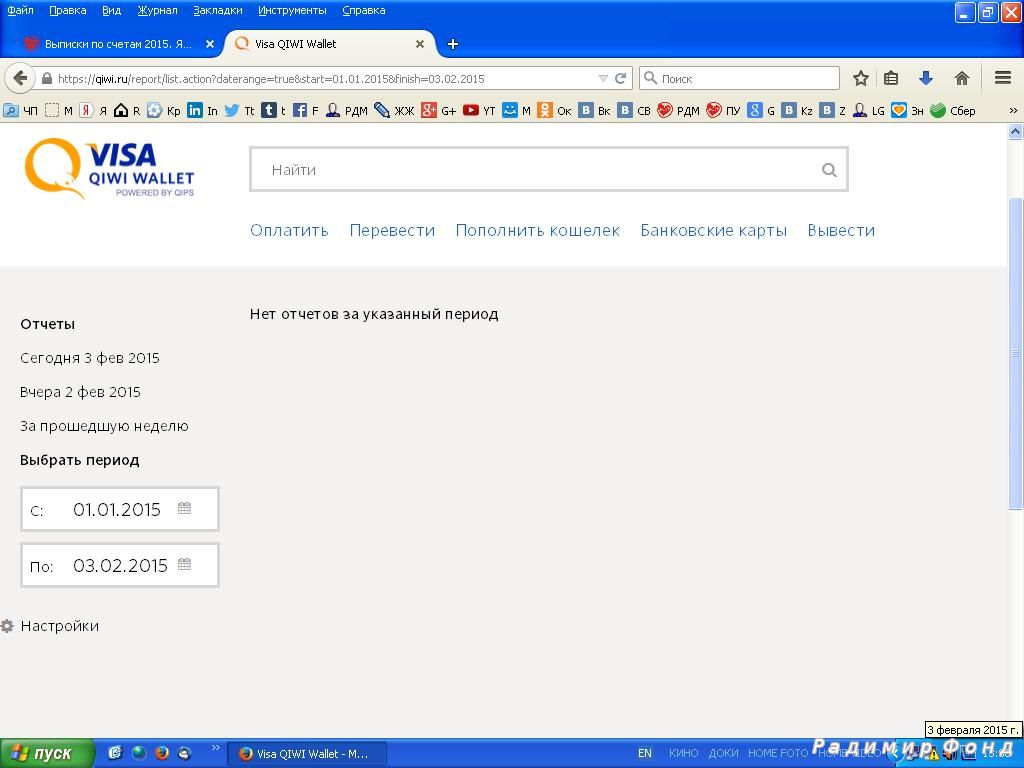Open the Вид menu

point(112,10)
